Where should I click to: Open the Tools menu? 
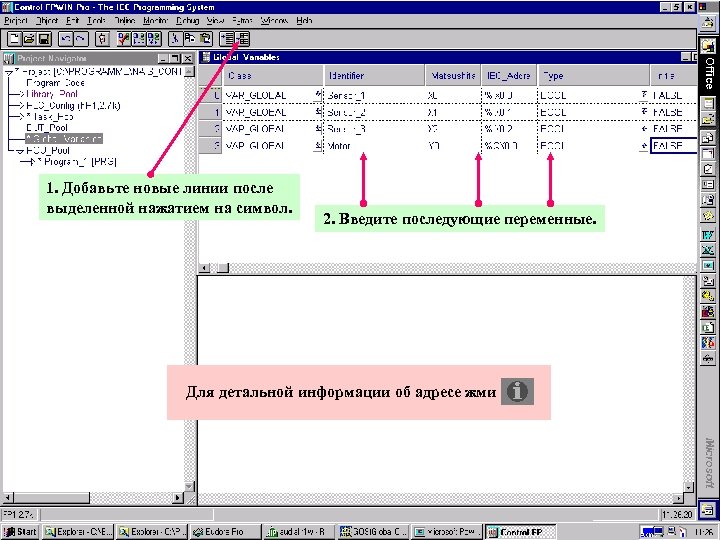[x=96, y=21]
